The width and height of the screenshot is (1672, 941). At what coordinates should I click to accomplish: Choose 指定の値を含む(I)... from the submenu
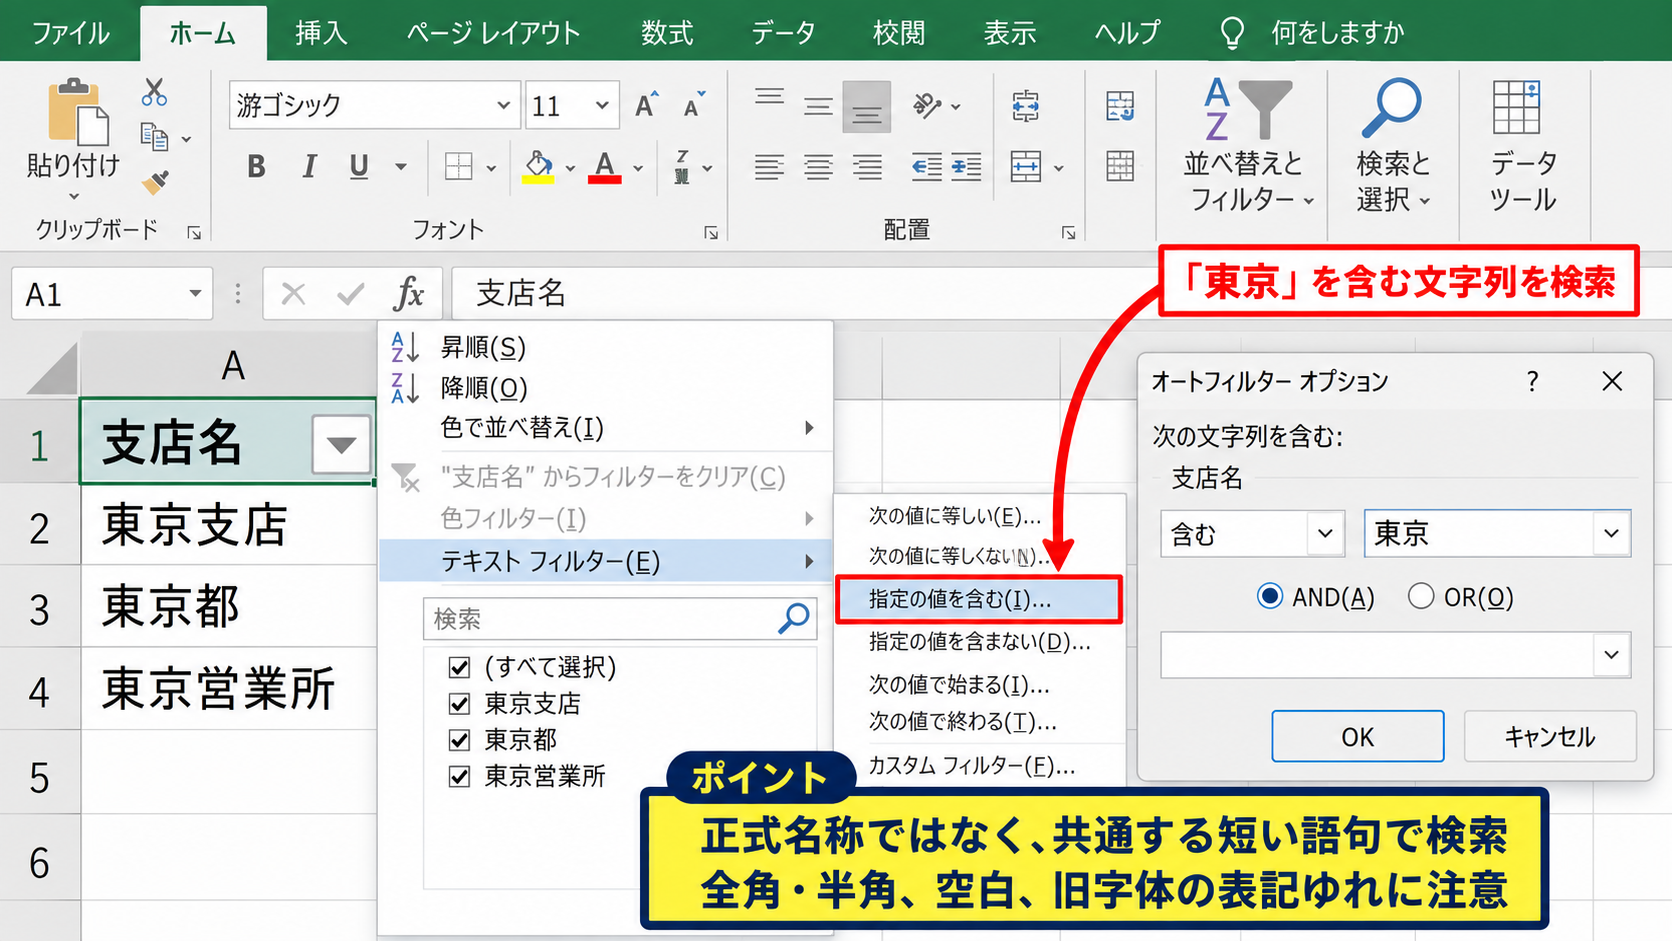(978, 599)
